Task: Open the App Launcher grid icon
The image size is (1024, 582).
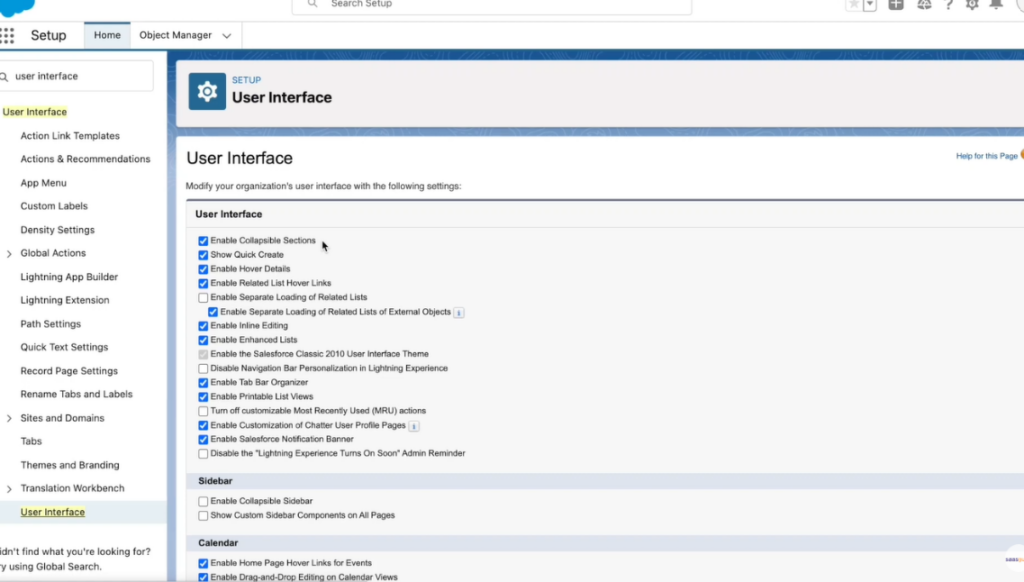Action: (7, 35)
